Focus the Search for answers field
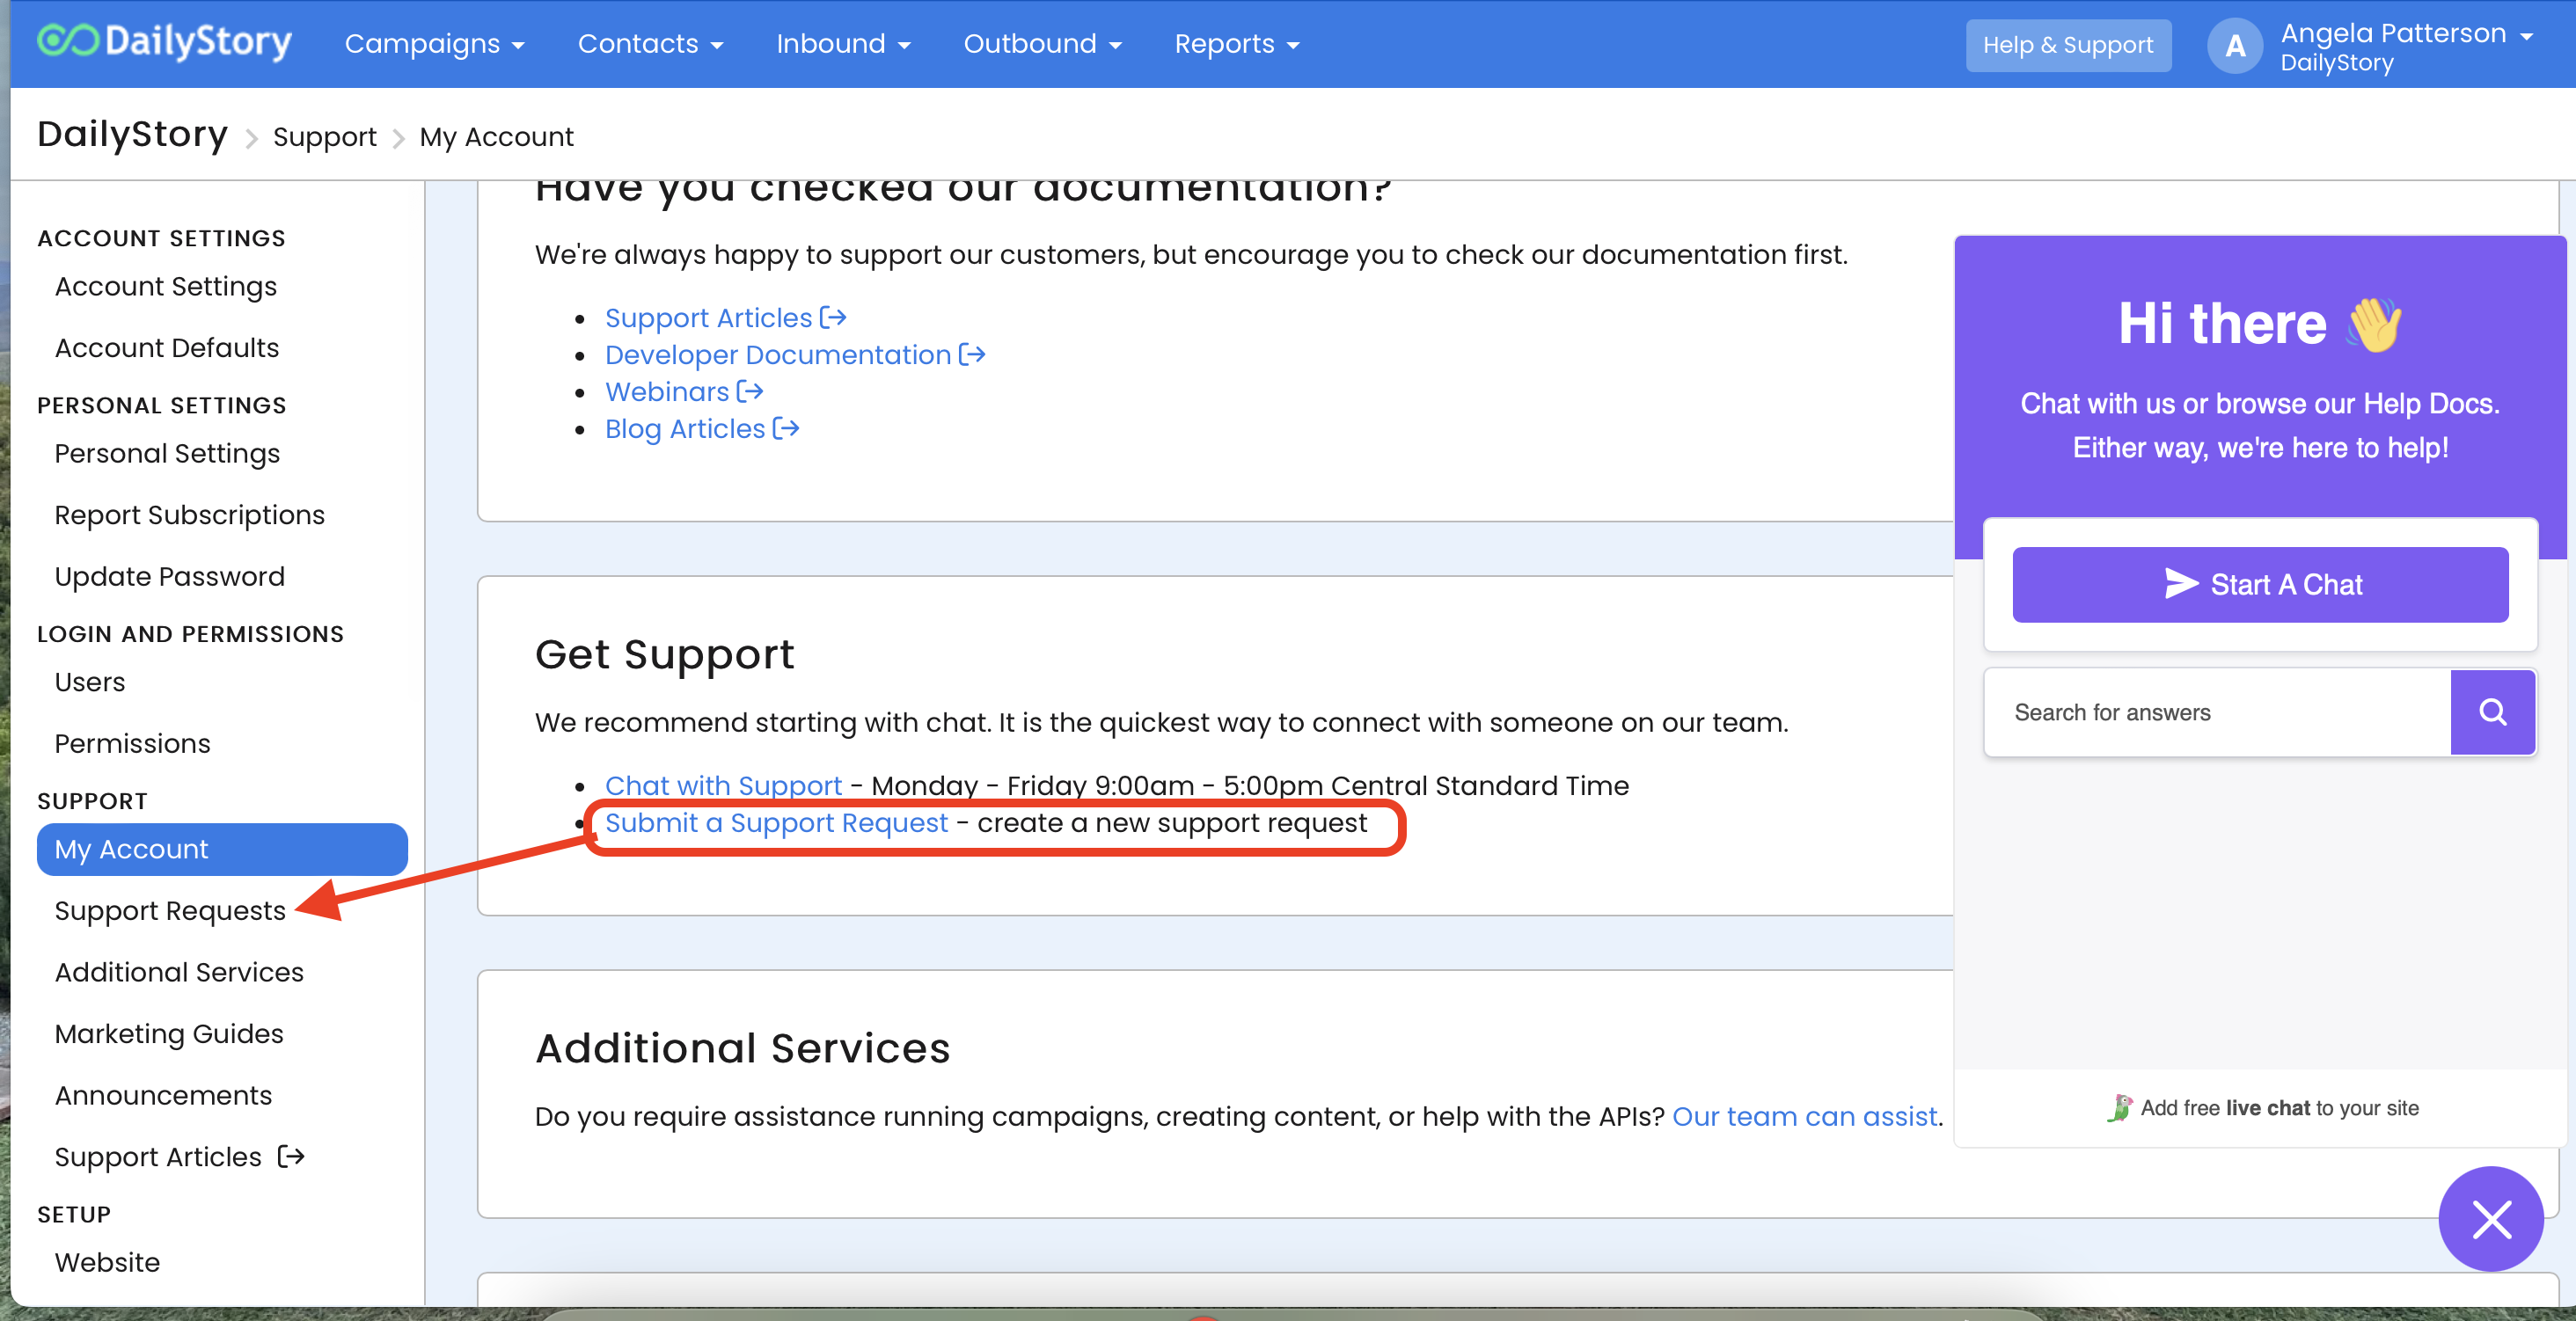The image size is (2576, 1321). [x=2217, y=712]
